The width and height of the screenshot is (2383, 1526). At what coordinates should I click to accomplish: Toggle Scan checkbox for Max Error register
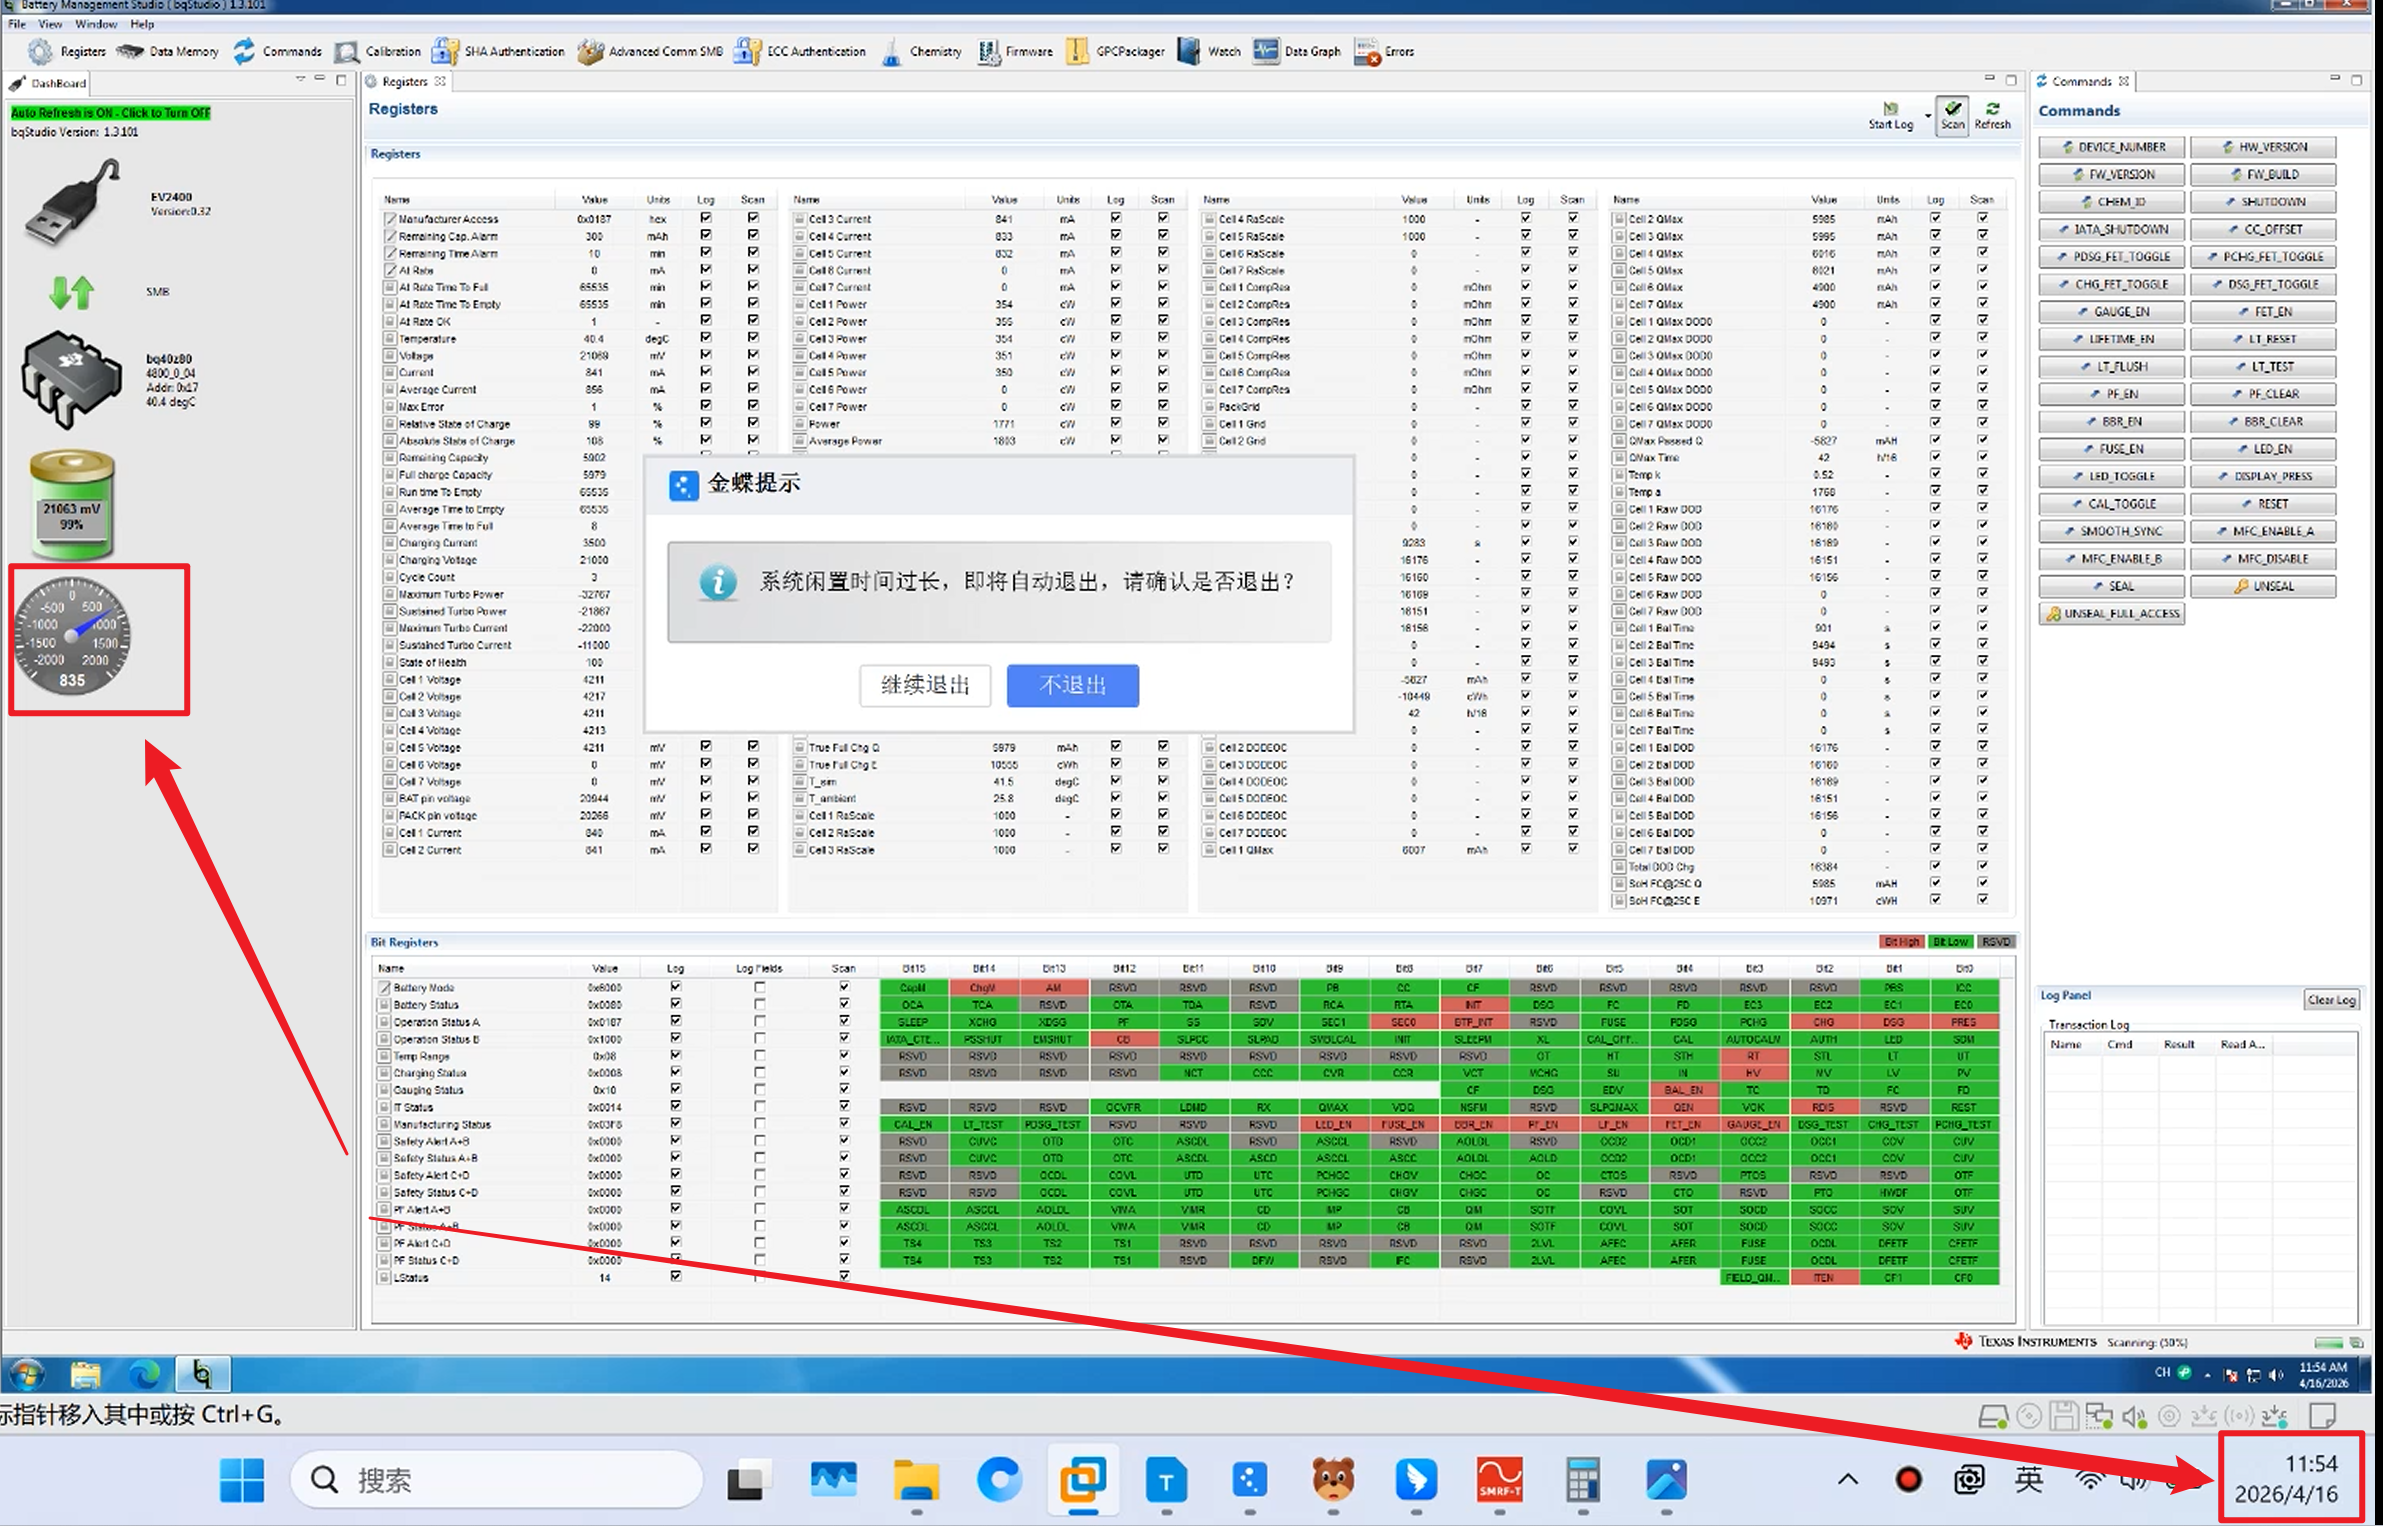pos(753,405)
